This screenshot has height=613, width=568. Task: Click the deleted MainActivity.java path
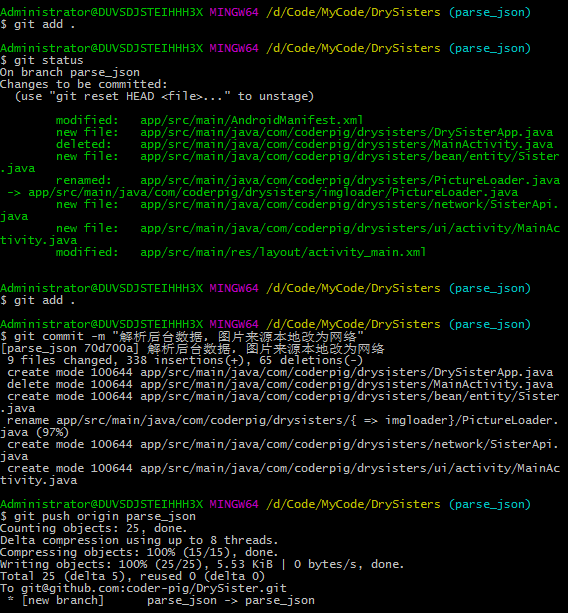pyautogui.click(x=346, y=144)
